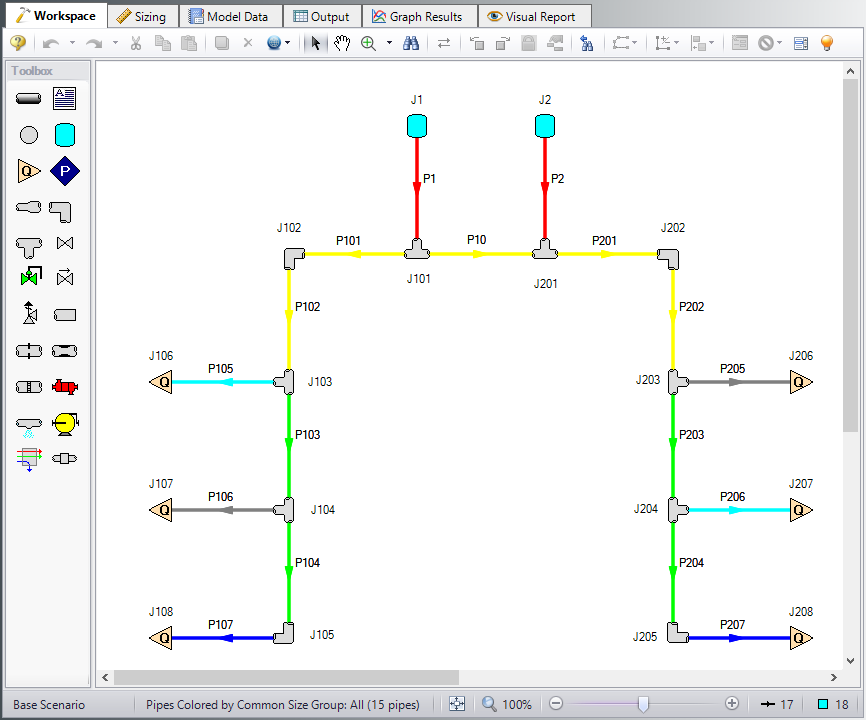The height and width of the screenshot is (720, 866).
Task: Open the Graph Results tab
Action: (x=420, y=15)
